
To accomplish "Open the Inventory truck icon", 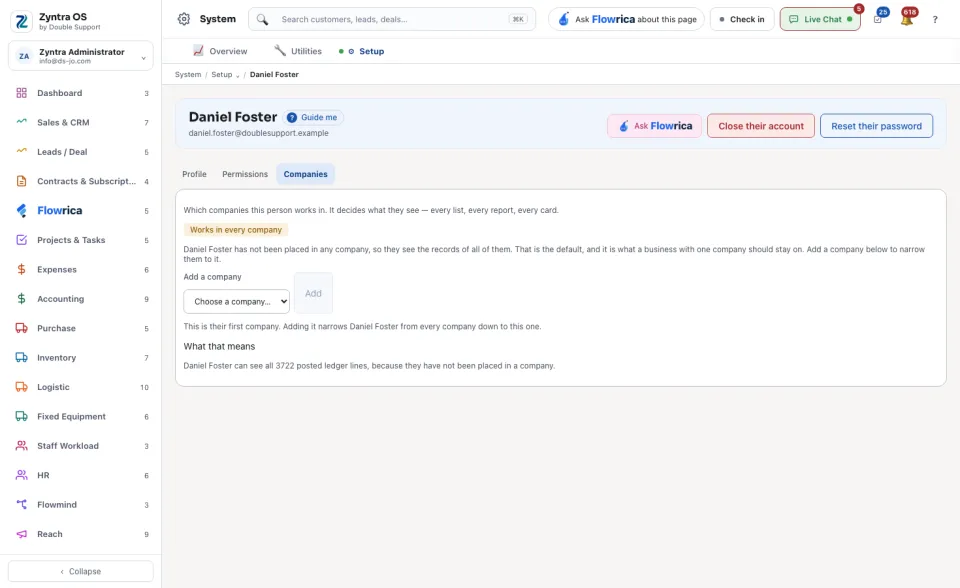I will point(21,358).
